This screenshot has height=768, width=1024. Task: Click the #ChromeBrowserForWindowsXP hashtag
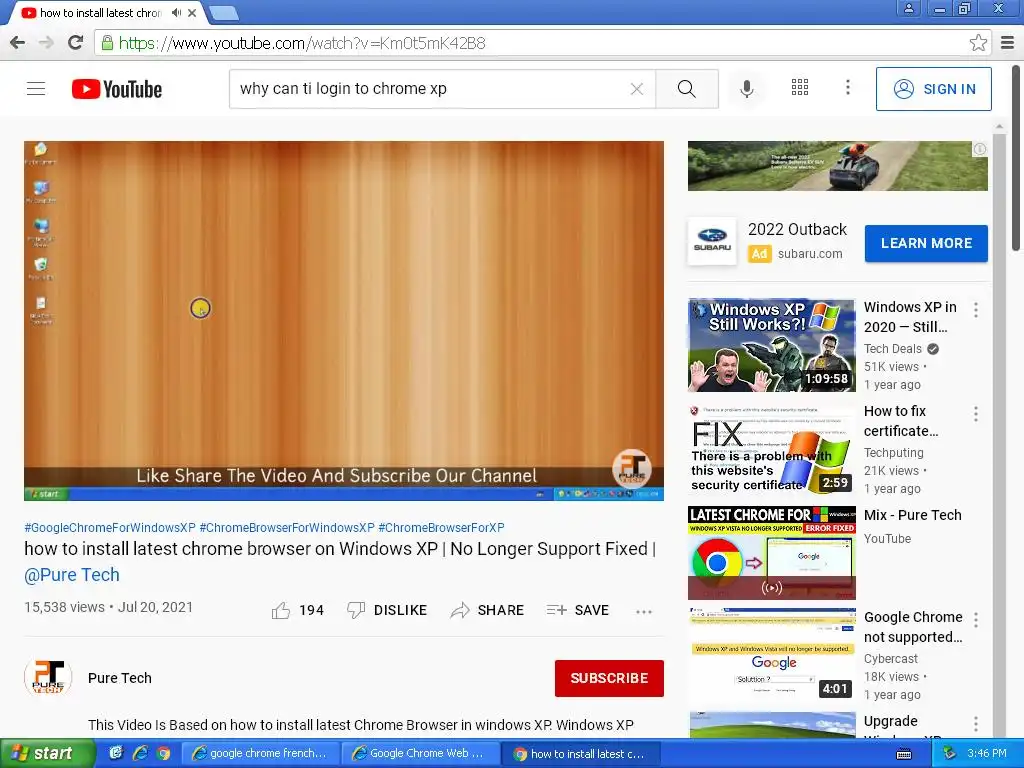click(287, 527)
